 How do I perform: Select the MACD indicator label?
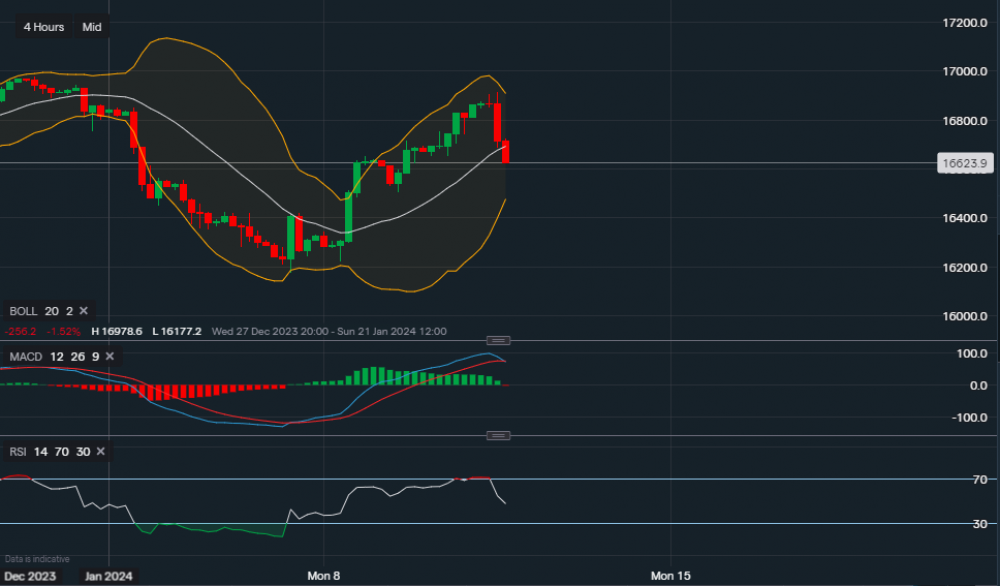pos(25,356)
